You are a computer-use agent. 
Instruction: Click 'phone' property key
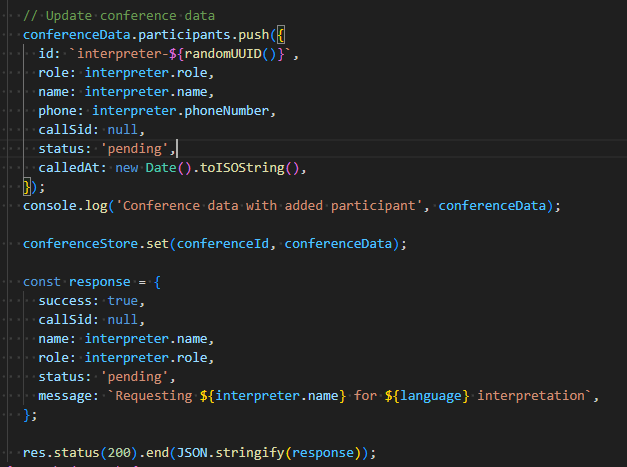[x=58, y=111]
